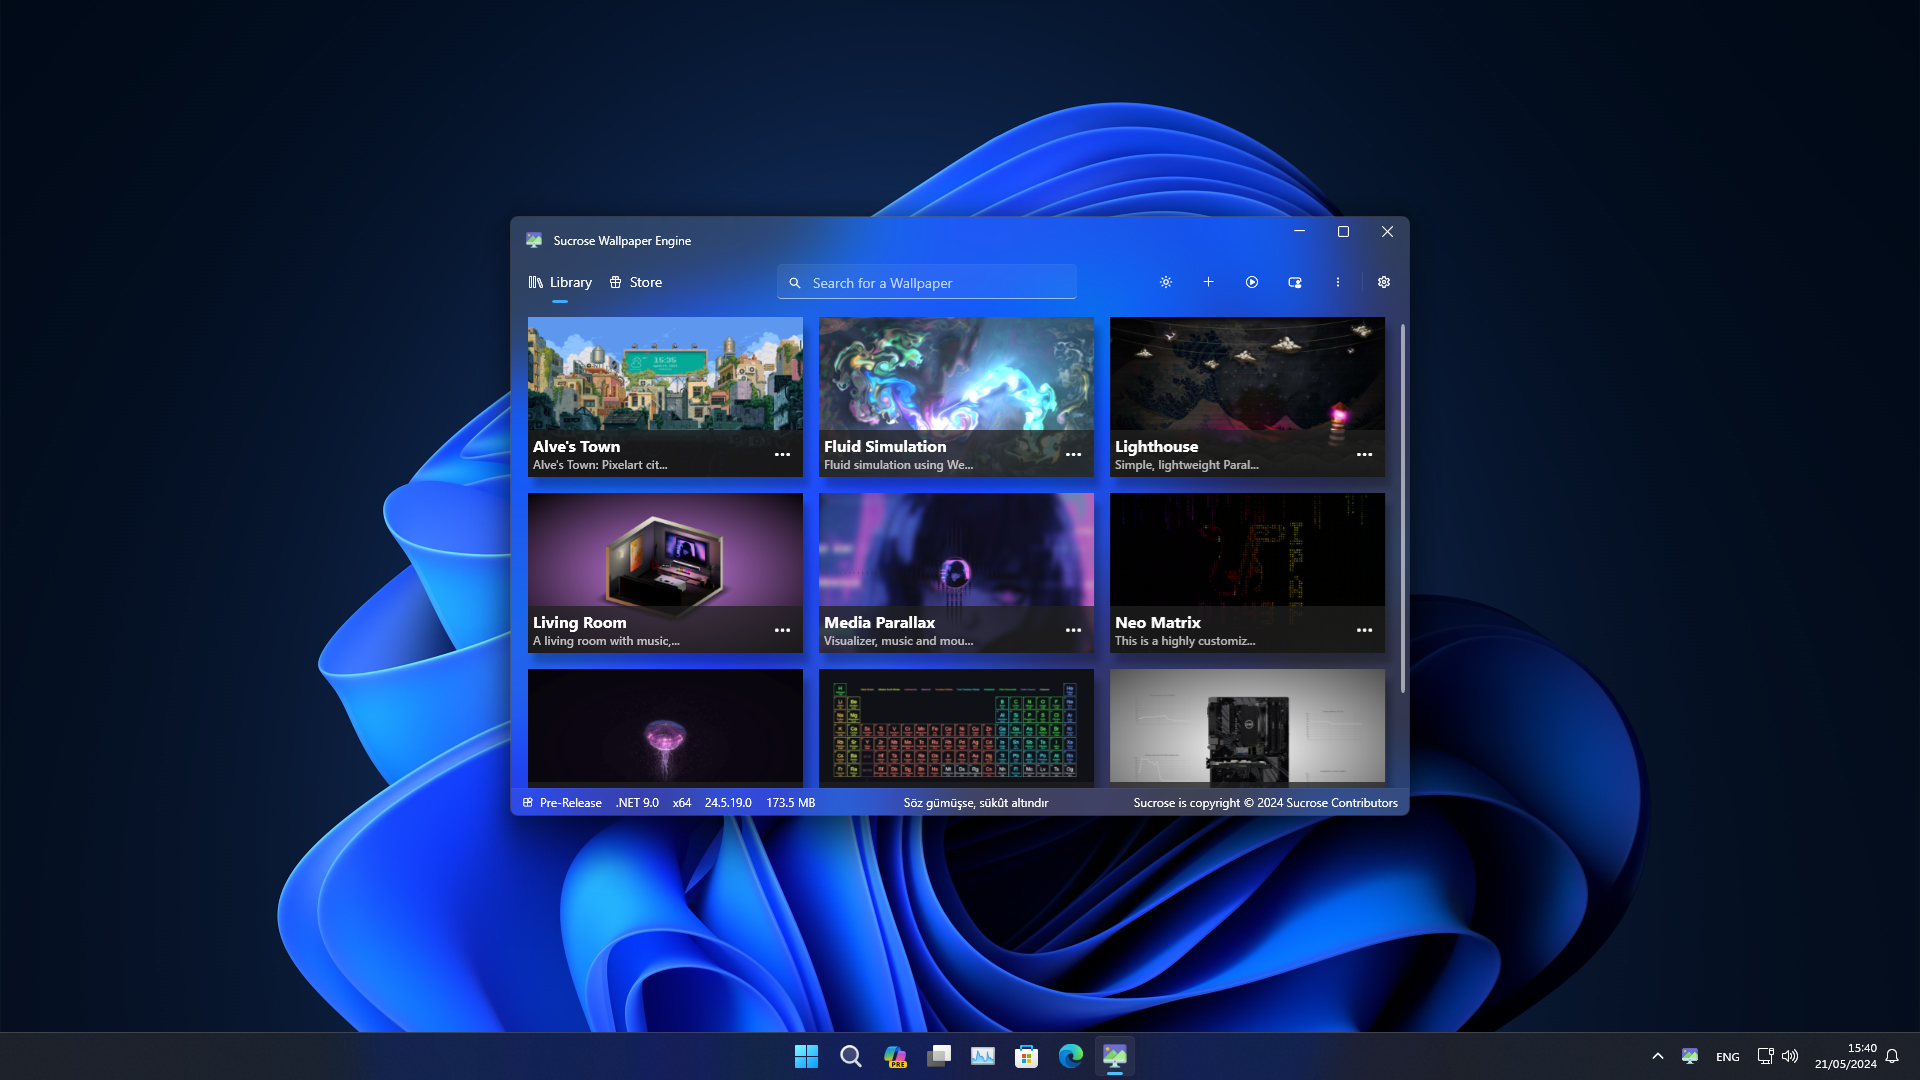This screenshot has height=1080, width=1920.
Task: Click the Pre-Release status bar icon
Action: point(528,802)
